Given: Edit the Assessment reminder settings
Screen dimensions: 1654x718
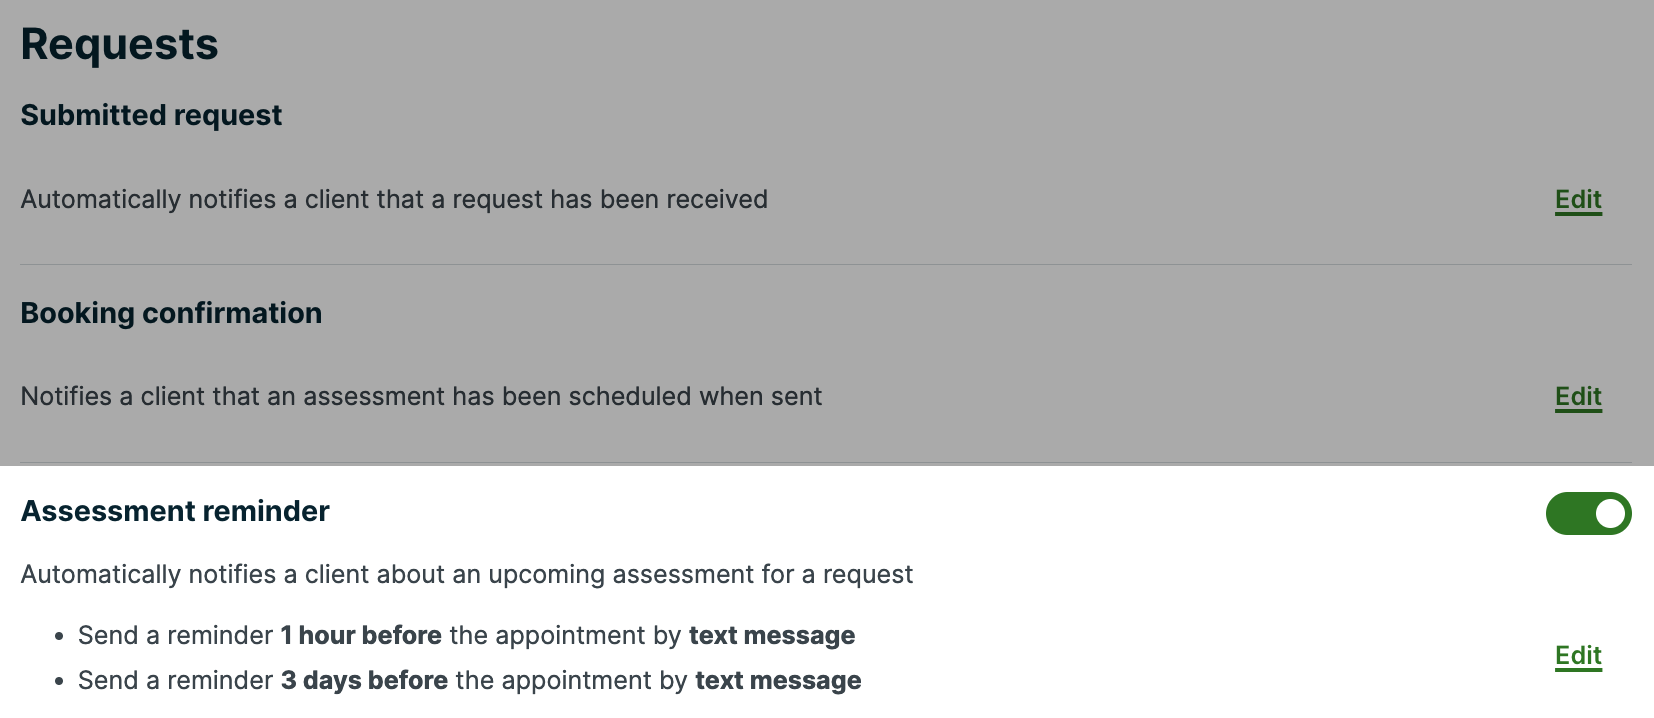Looking at the screenshot, I should tap(1576, 656).
